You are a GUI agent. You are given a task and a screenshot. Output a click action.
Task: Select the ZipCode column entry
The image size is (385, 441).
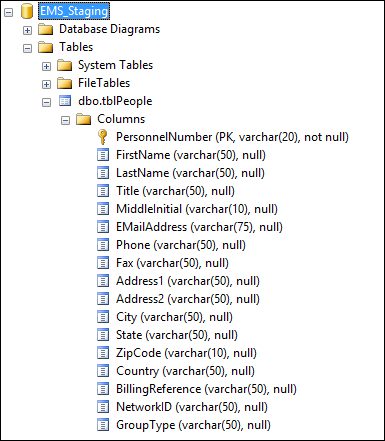(186, 353)
